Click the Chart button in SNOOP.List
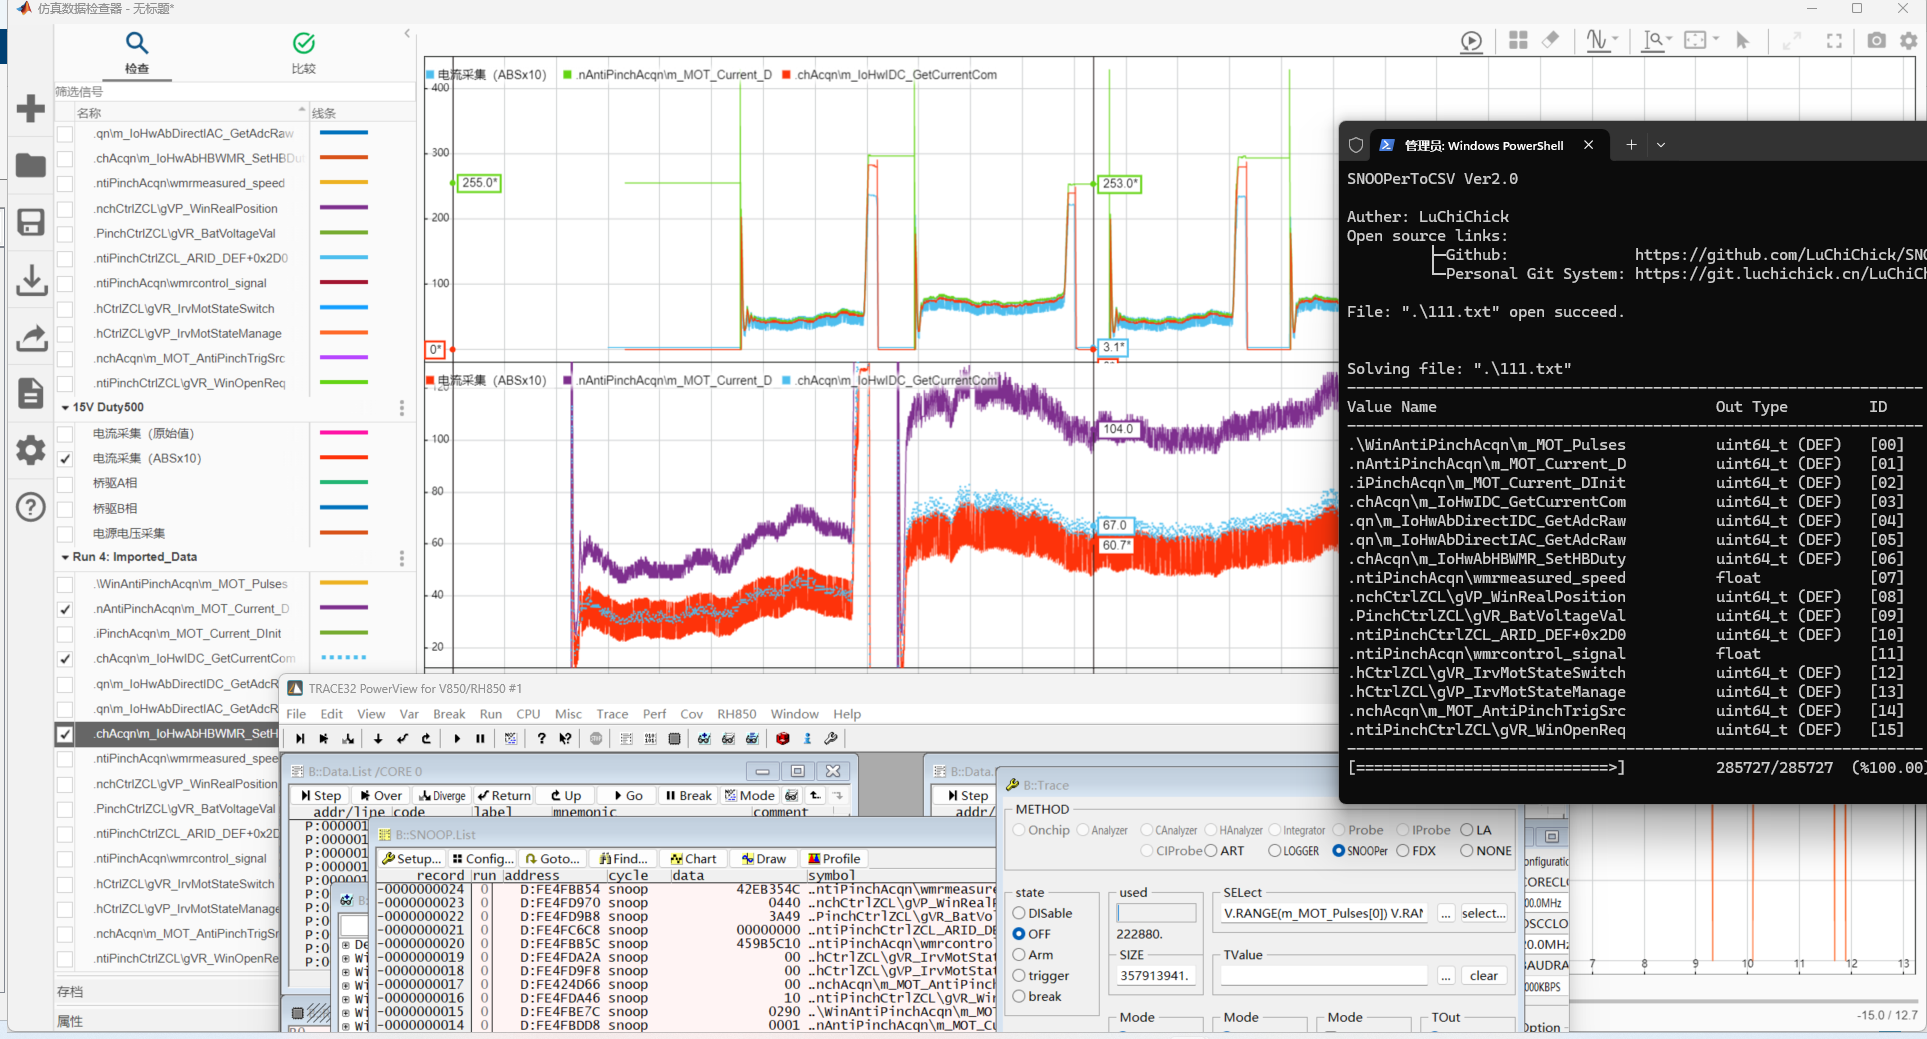 pos(693,859)
